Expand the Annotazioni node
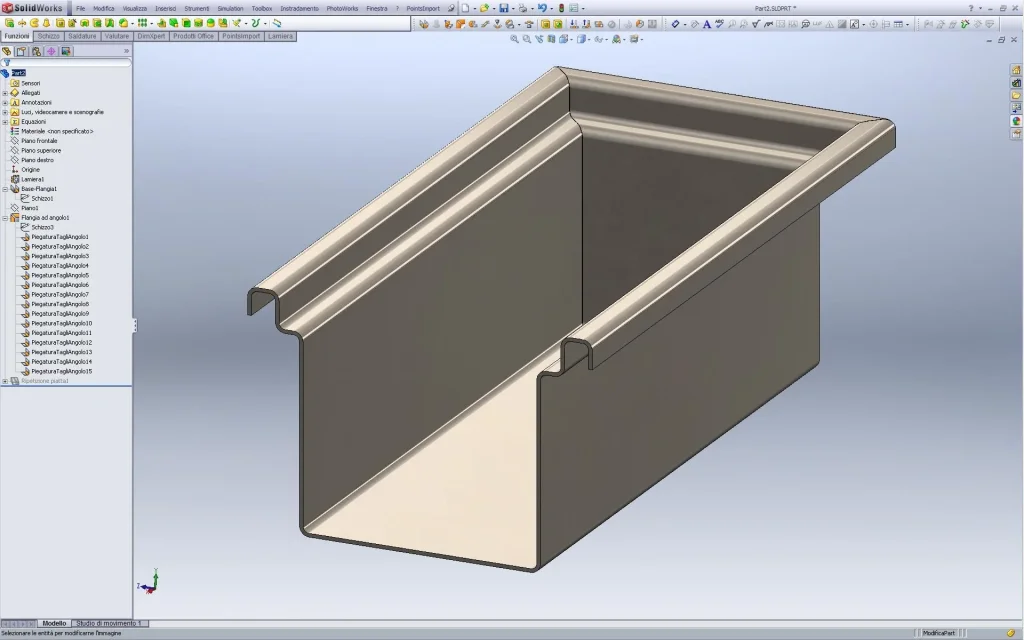 click(5, 103)
